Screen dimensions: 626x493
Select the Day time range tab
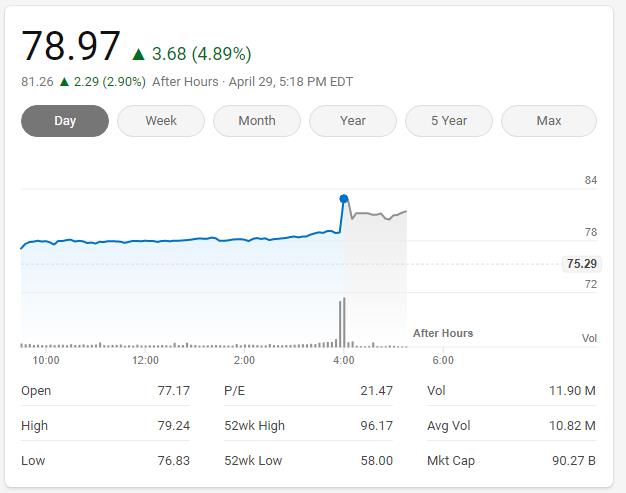point(65,121)
